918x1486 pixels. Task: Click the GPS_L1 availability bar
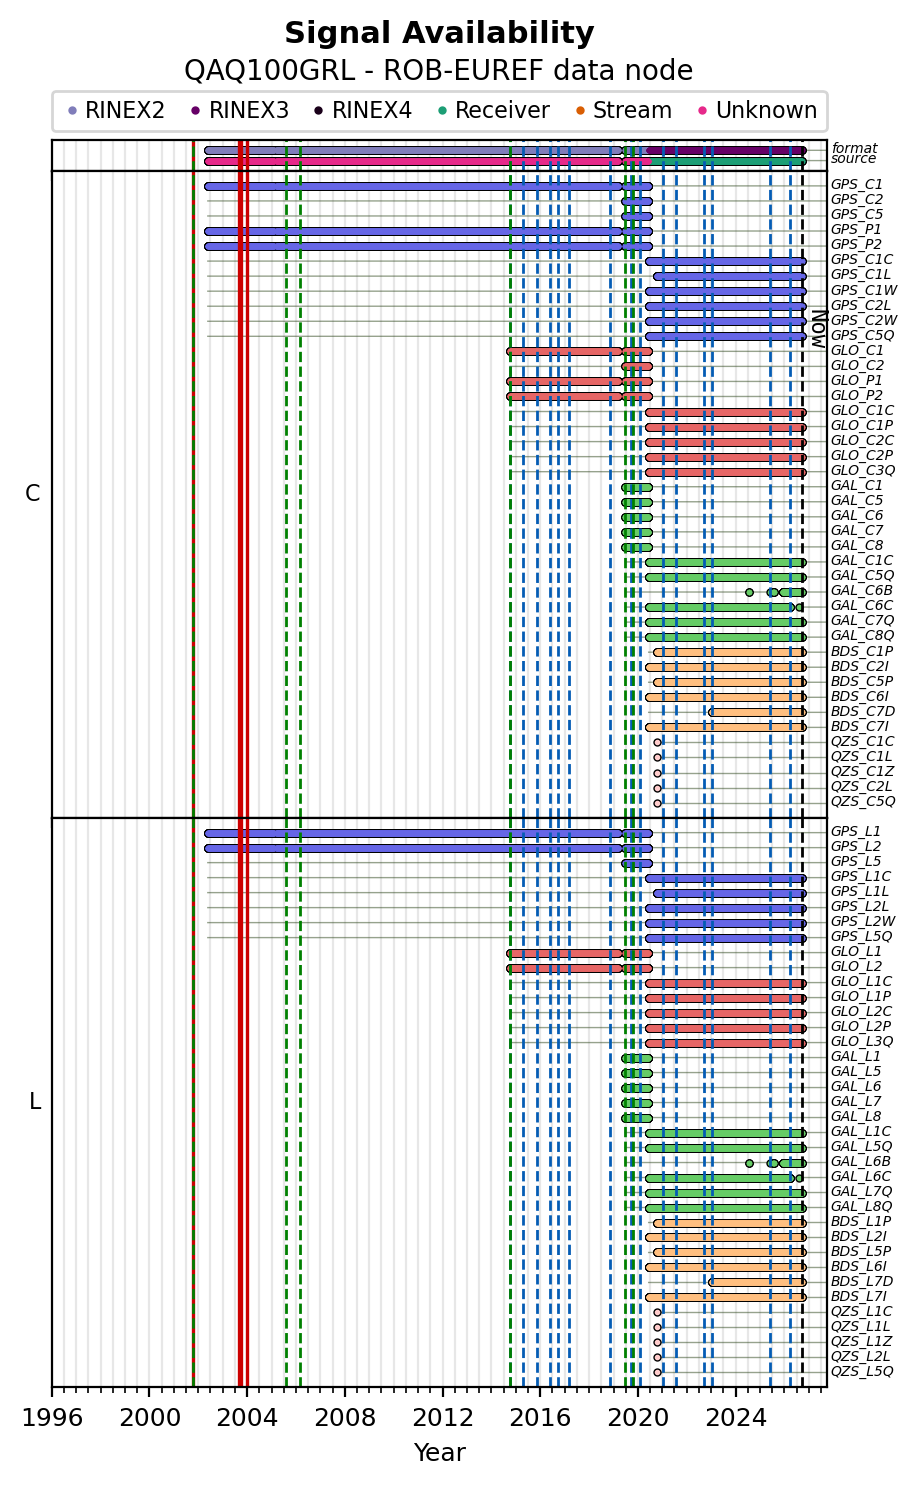[x=428, y=833]
